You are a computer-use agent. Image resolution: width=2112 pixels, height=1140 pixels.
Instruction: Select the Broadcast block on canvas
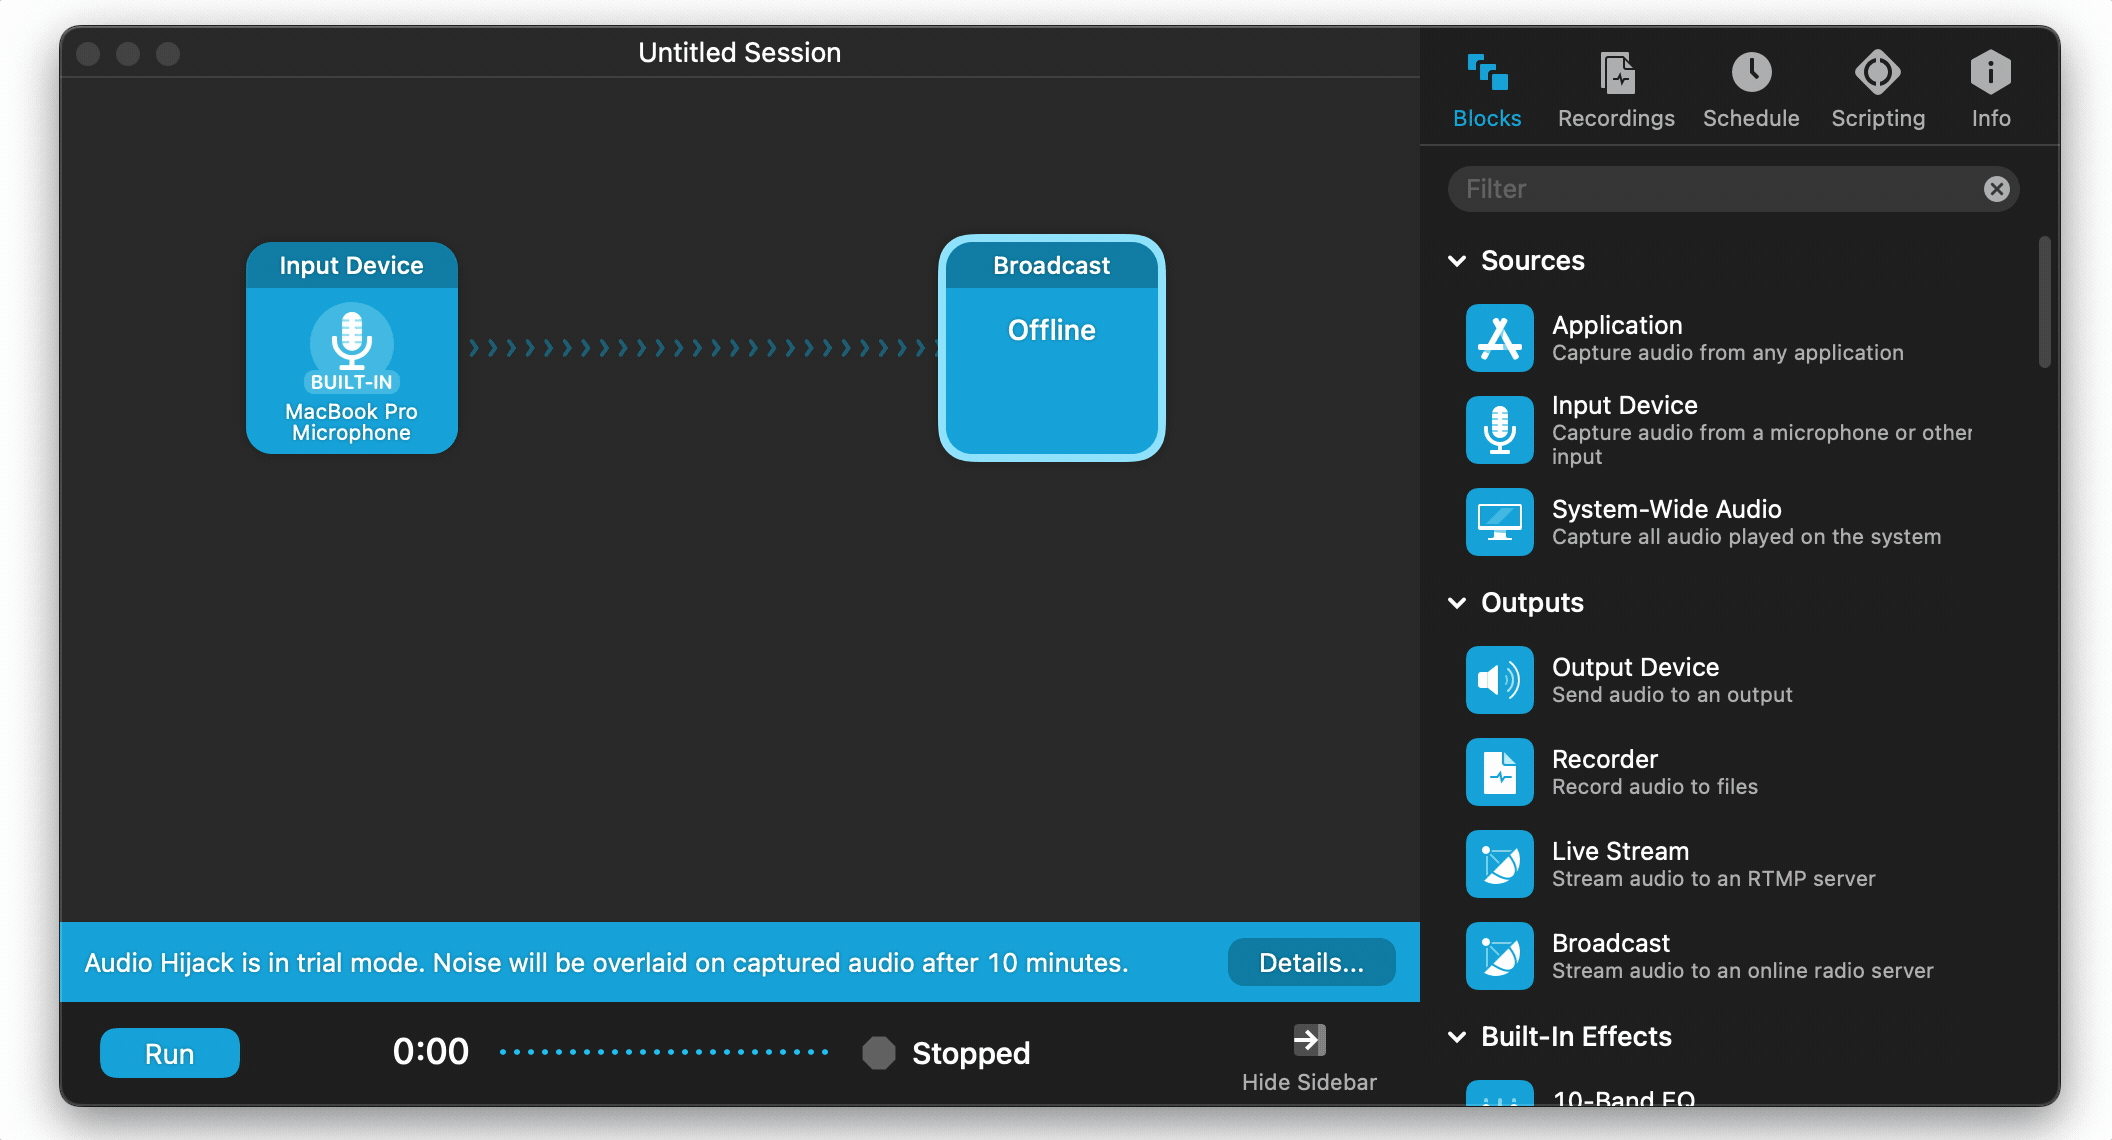(1052, 348)
